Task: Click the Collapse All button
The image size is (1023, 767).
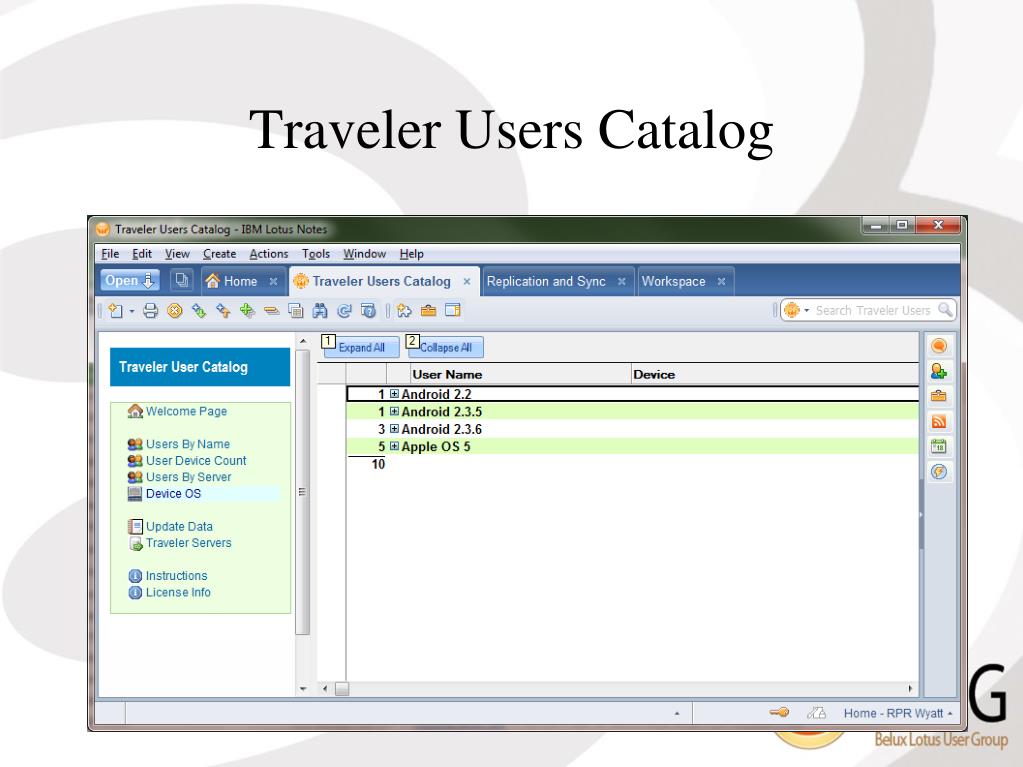Action: (x=446, y=348)
